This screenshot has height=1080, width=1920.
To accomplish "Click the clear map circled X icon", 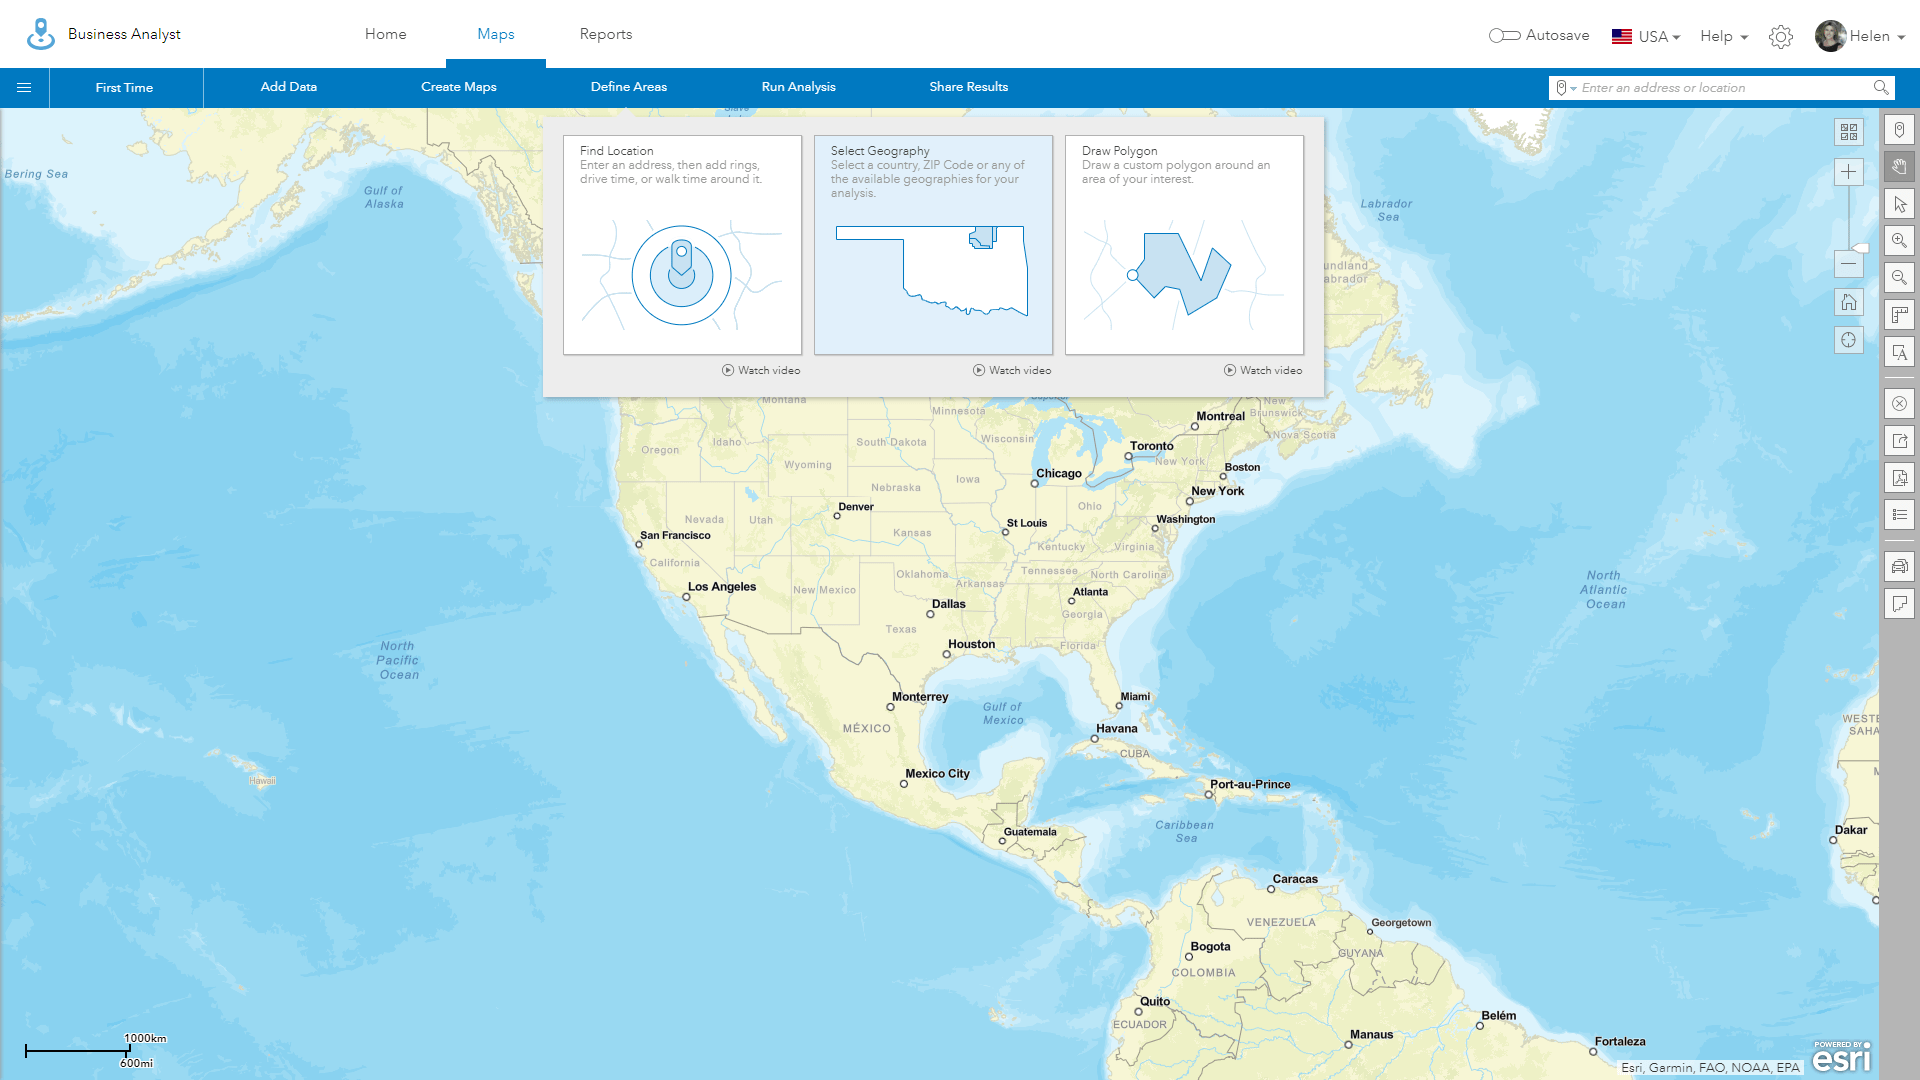I will click(x=1899, y=404).
